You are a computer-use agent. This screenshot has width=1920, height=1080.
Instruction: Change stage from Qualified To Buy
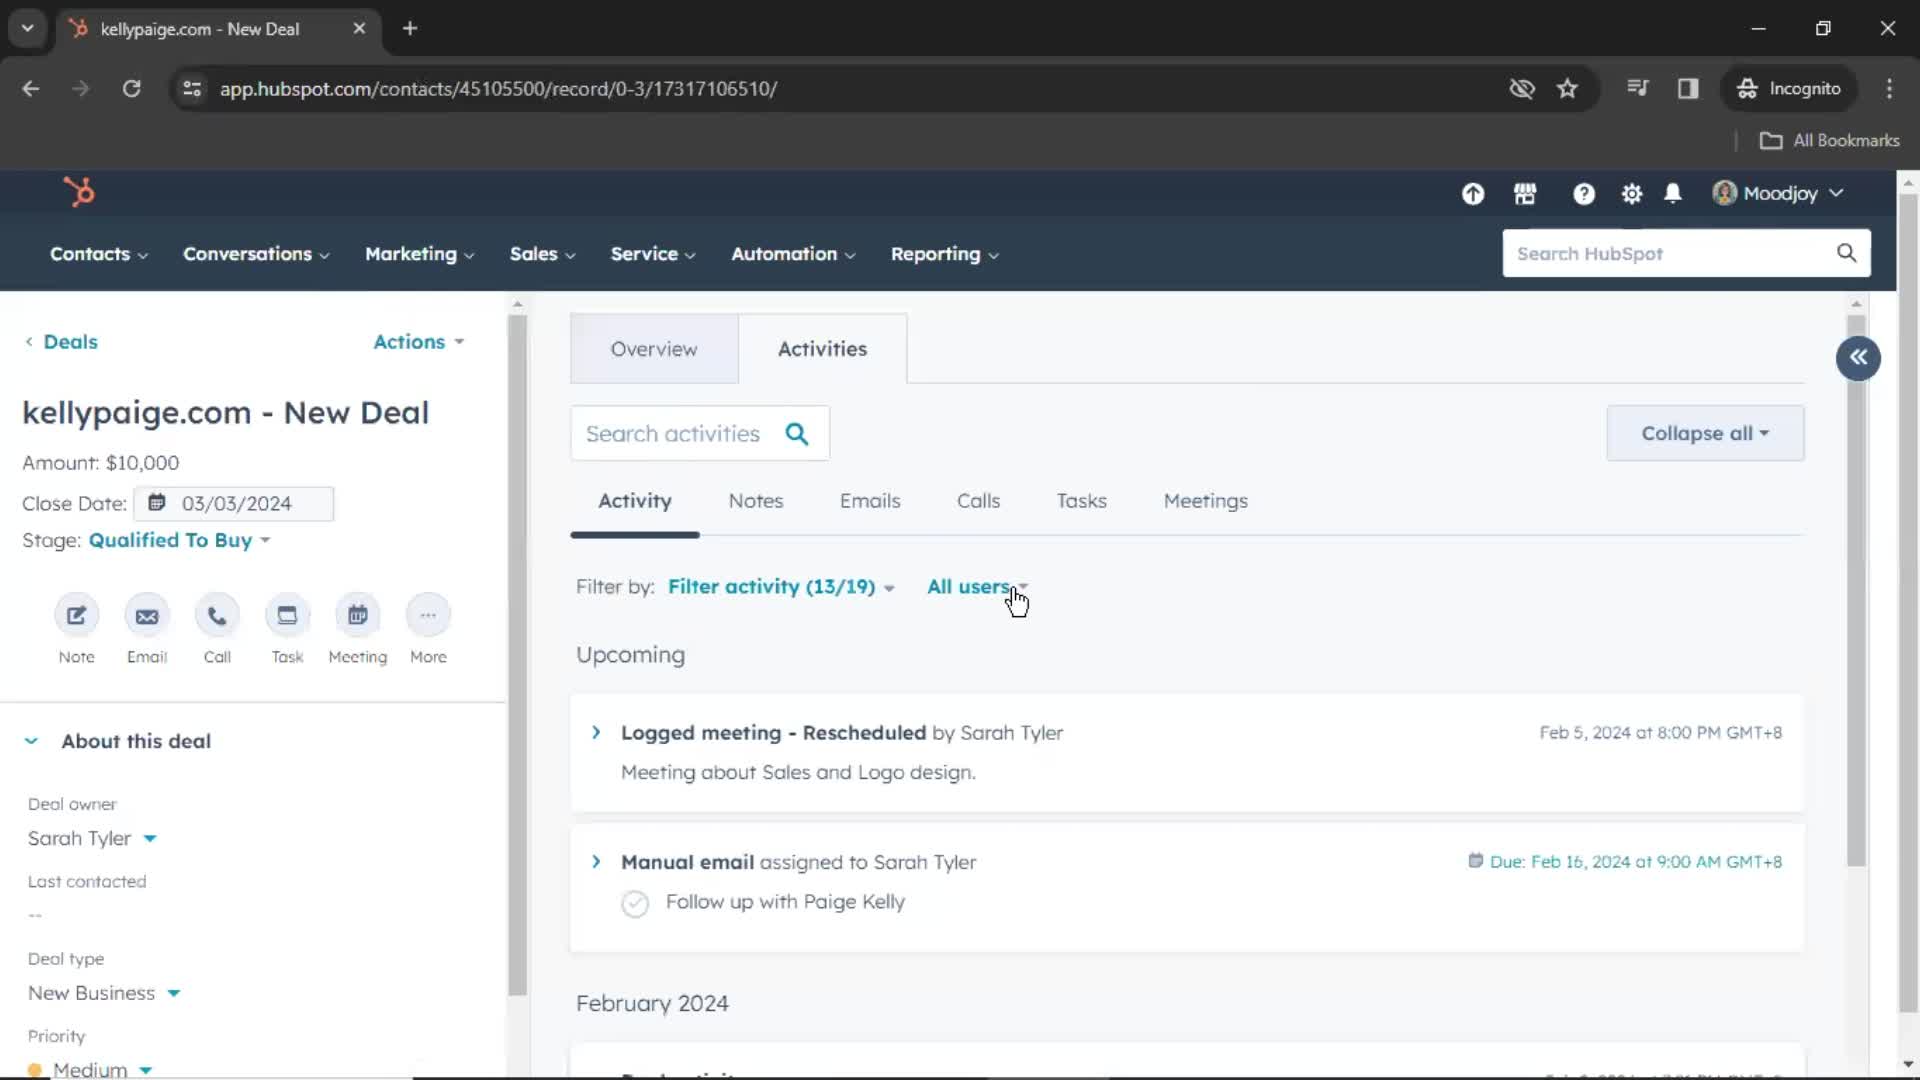point(179,540)
